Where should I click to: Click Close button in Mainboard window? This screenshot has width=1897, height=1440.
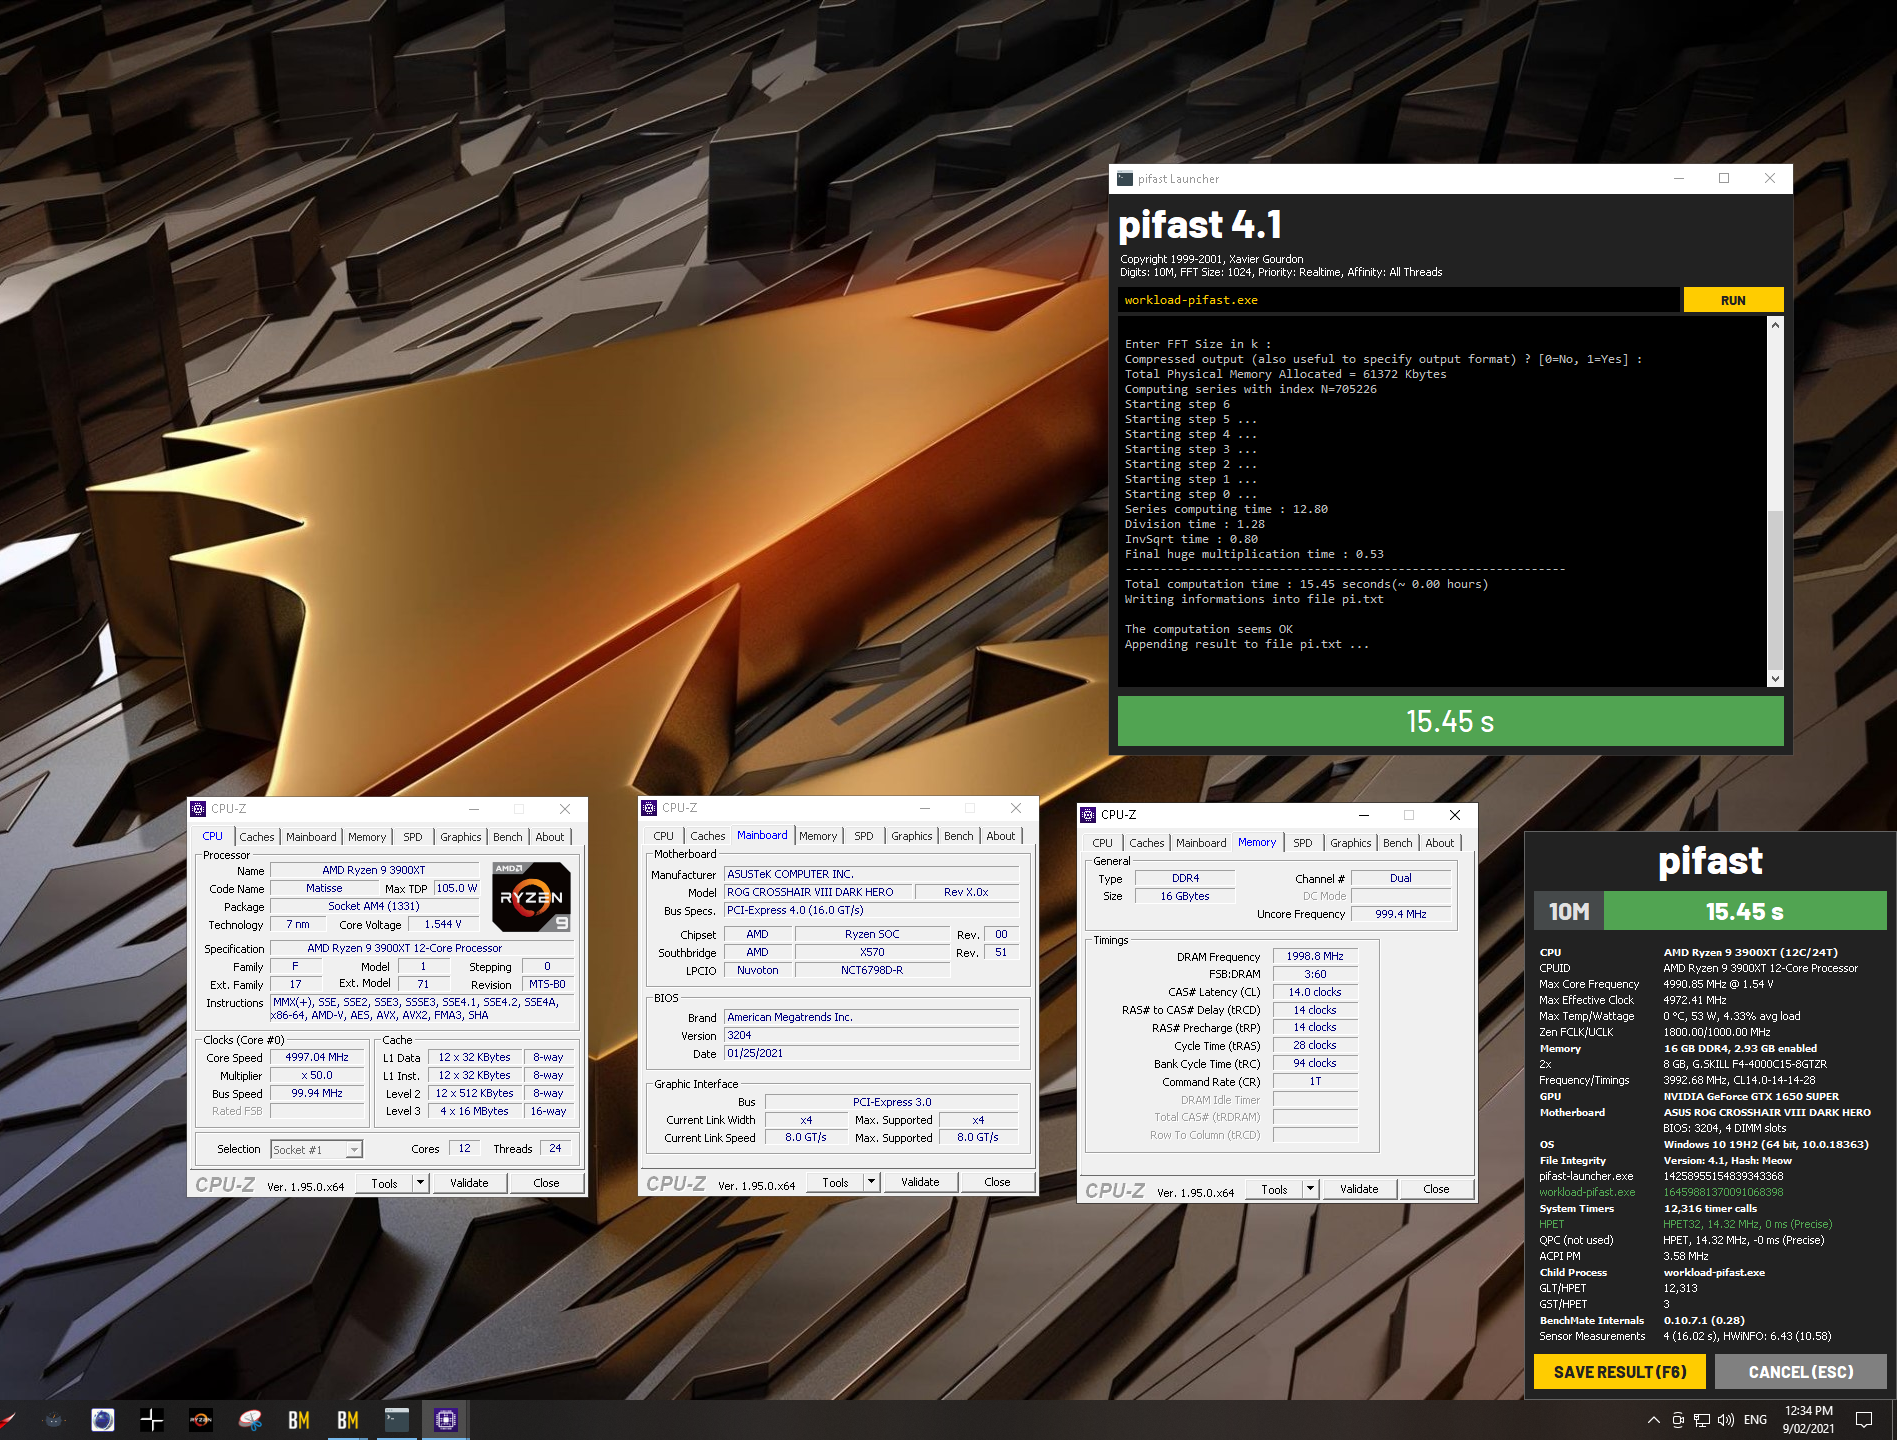(997, 1182)
